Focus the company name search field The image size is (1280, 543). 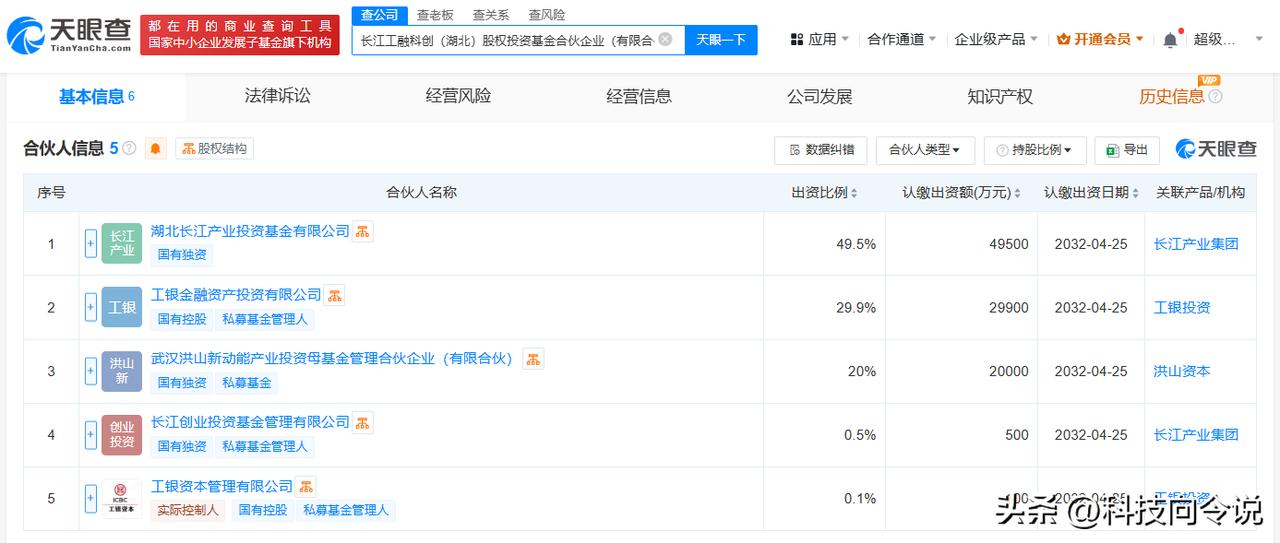point(506,40)
